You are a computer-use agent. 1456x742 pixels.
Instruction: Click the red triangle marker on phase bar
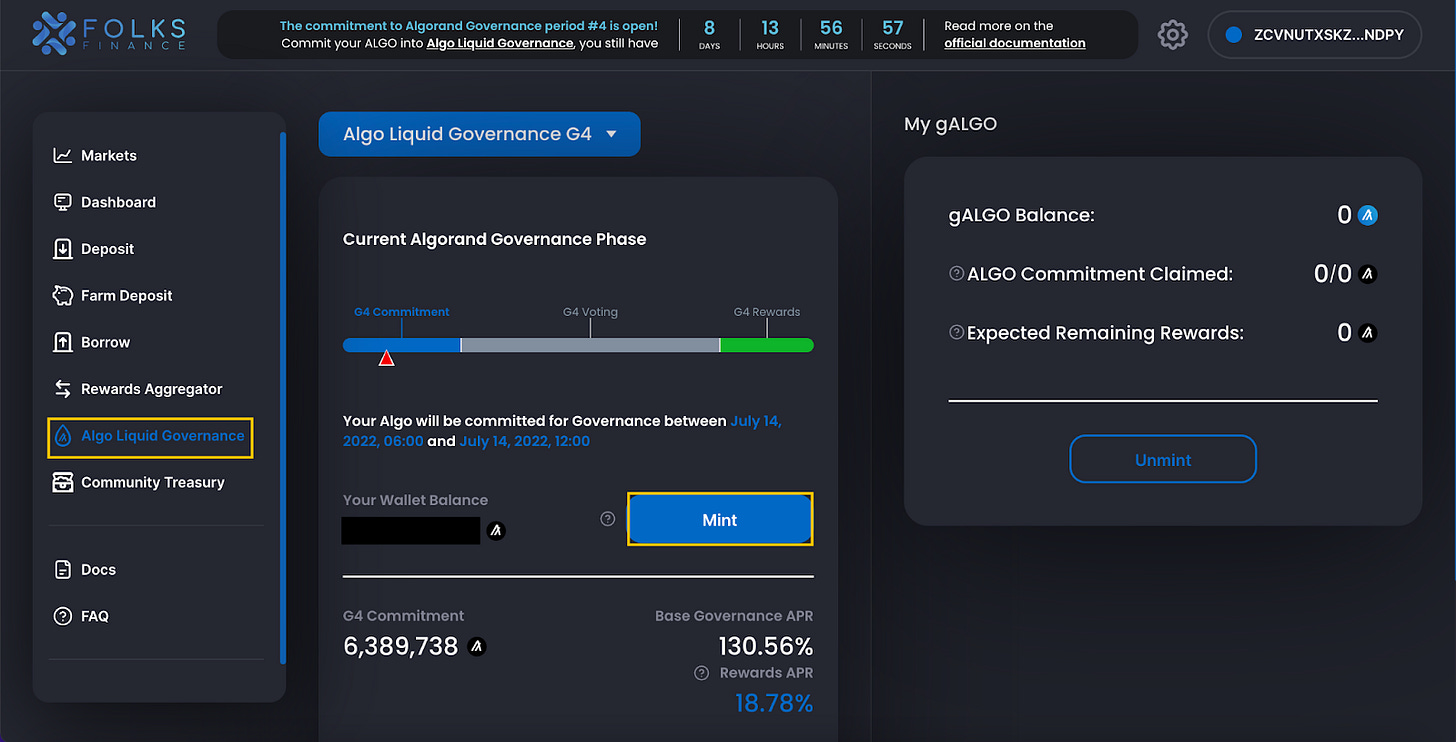point(386,358)
